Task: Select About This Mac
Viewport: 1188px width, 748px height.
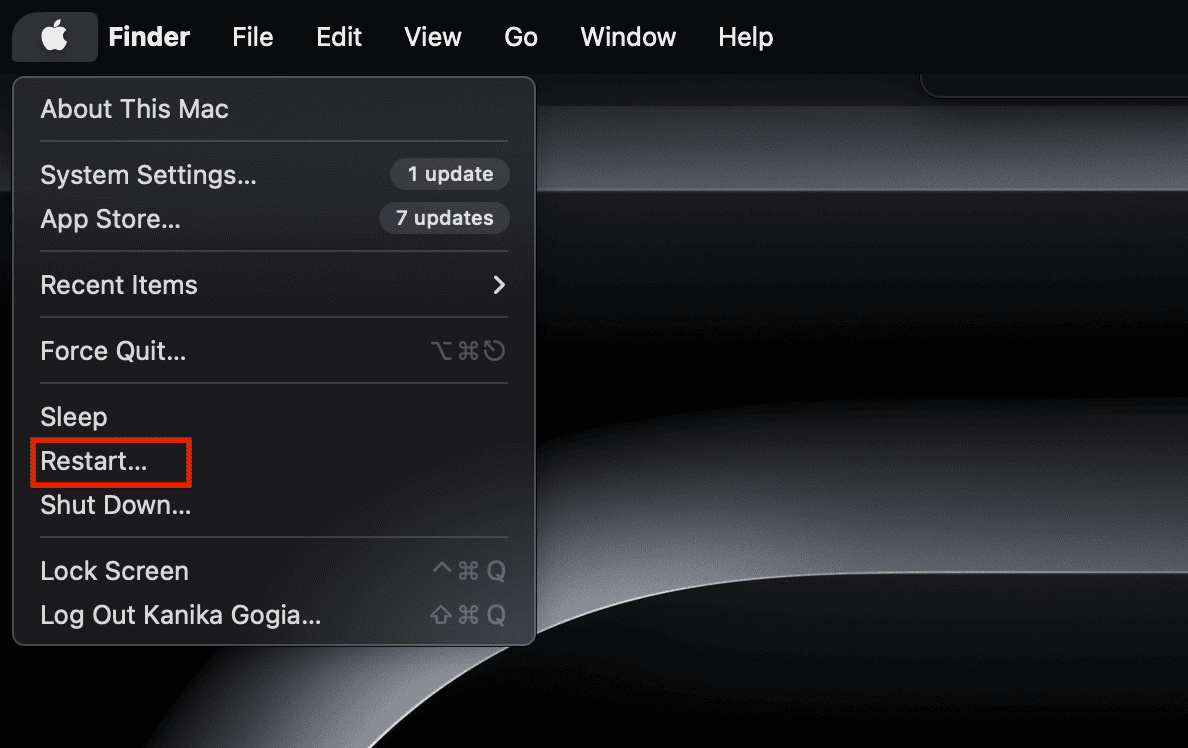Action: 134,109
